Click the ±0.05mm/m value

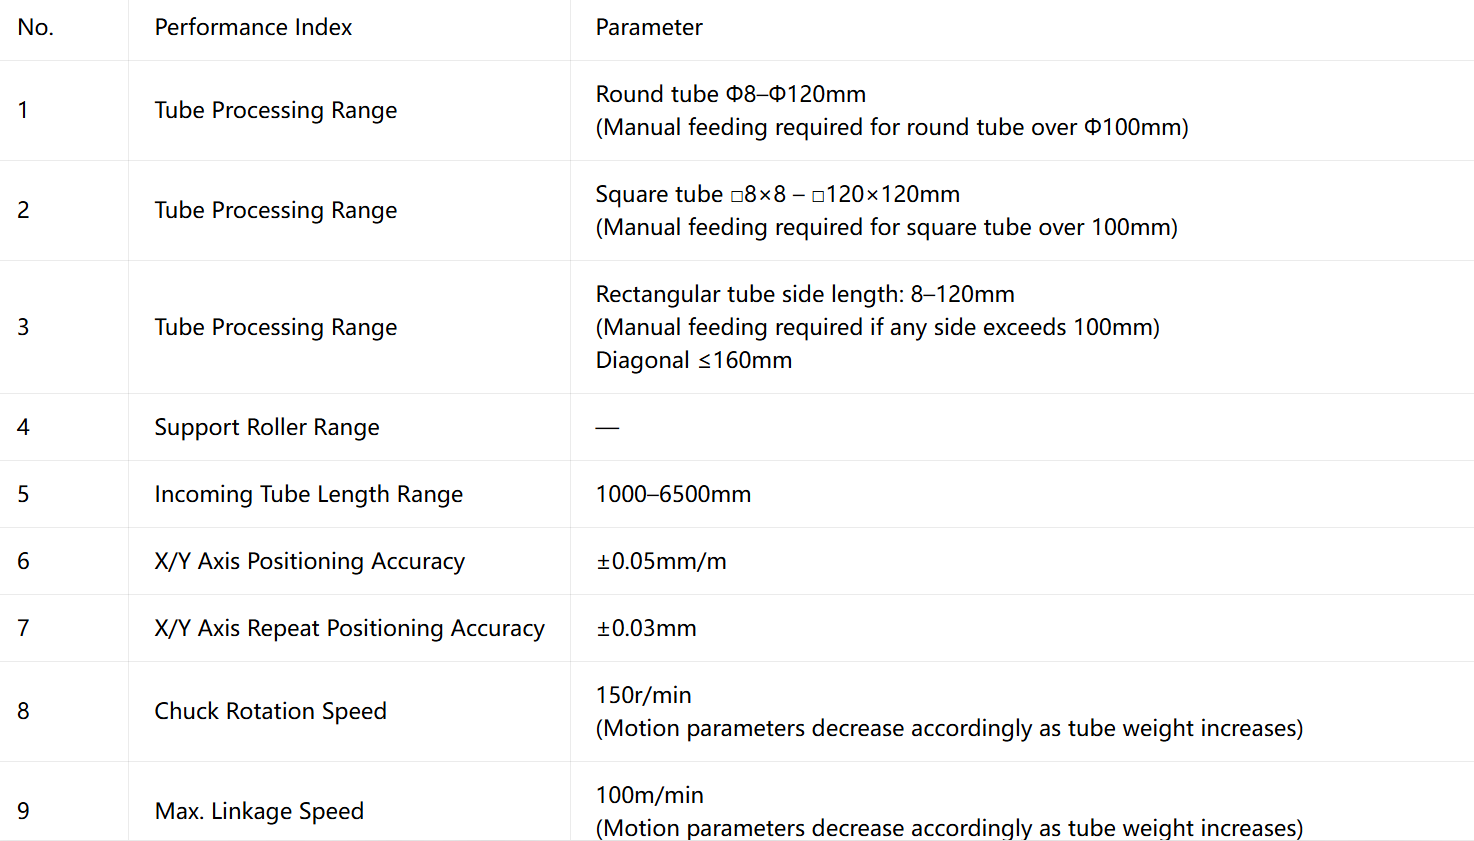(x=661, y=561)
